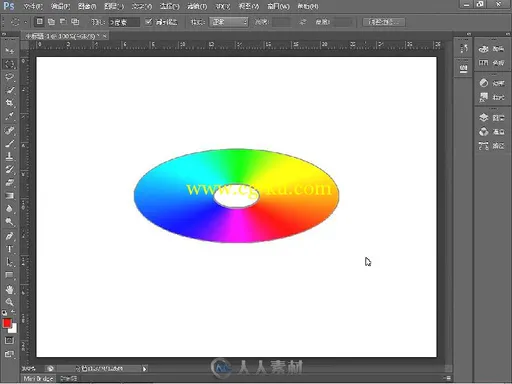Toggle the anti-alias checkbox
The image size is (512, 384).
pos(149,22)
